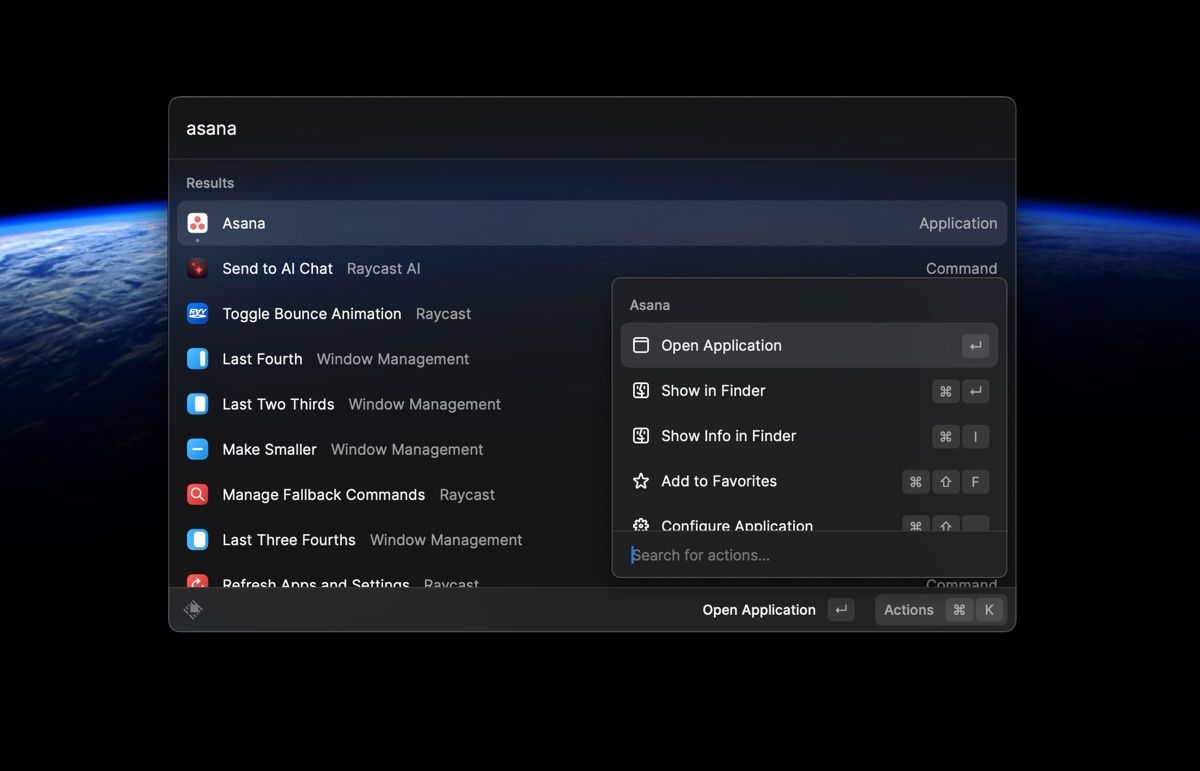Select the Last Fourth result row
Viewport: 1200px width, 771px height.
[261, 358]
